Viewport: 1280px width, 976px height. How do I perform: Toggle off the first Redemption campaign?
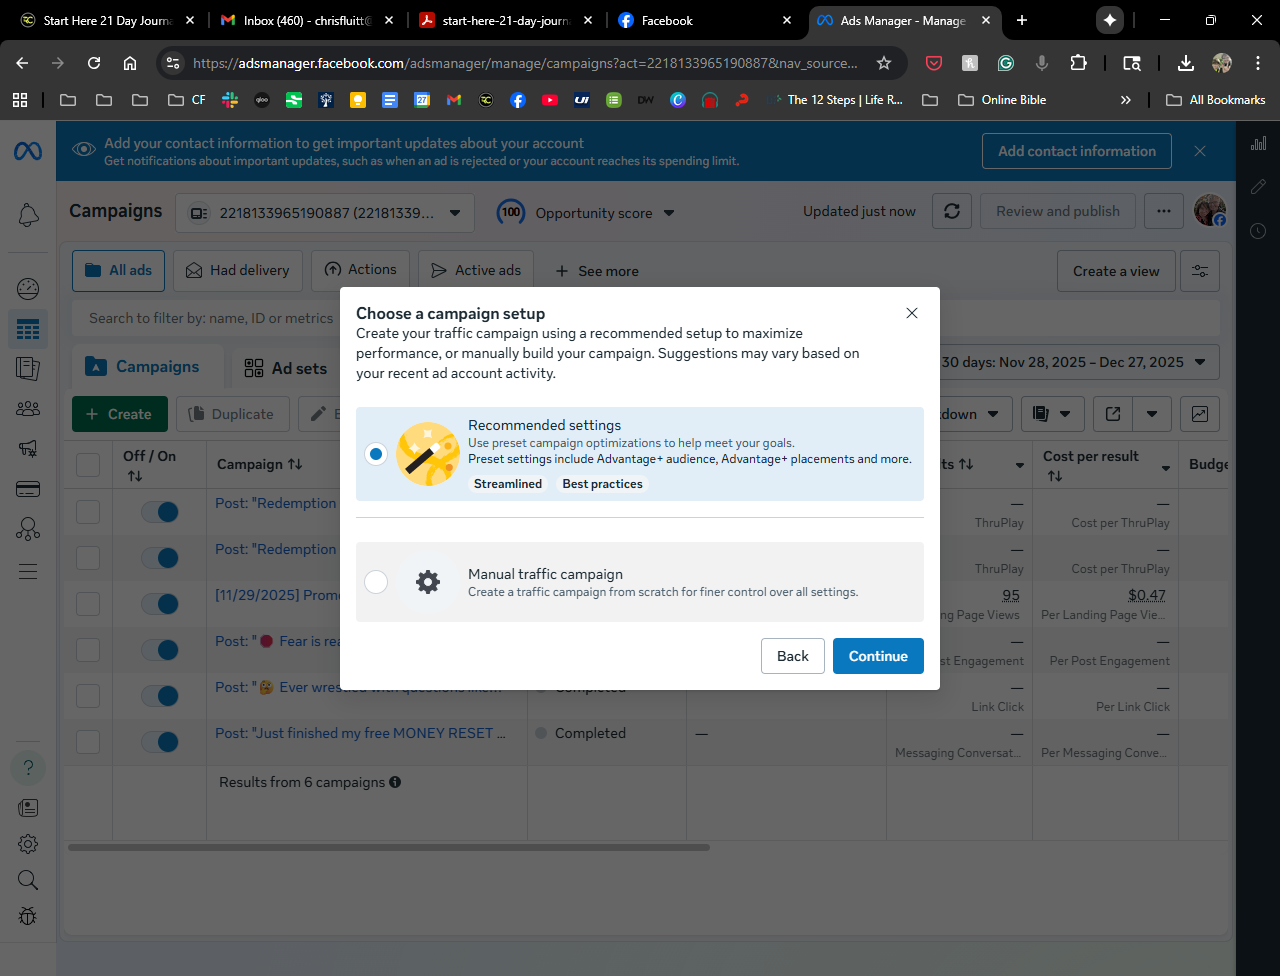tap(160, 512)
